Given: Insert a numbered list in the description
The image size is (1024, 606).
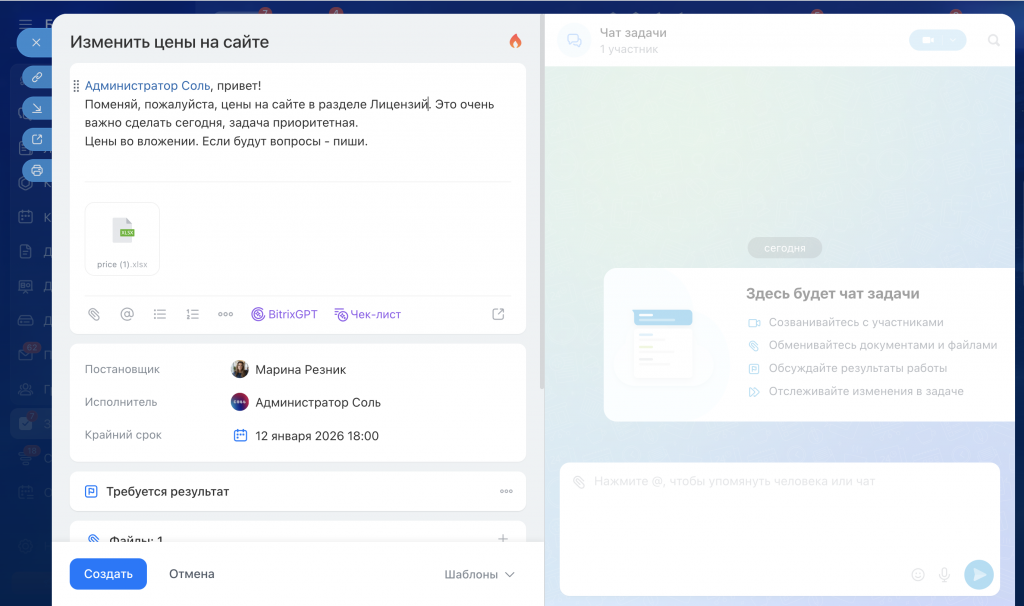Looking at the screenshot, I should (193, 314).
